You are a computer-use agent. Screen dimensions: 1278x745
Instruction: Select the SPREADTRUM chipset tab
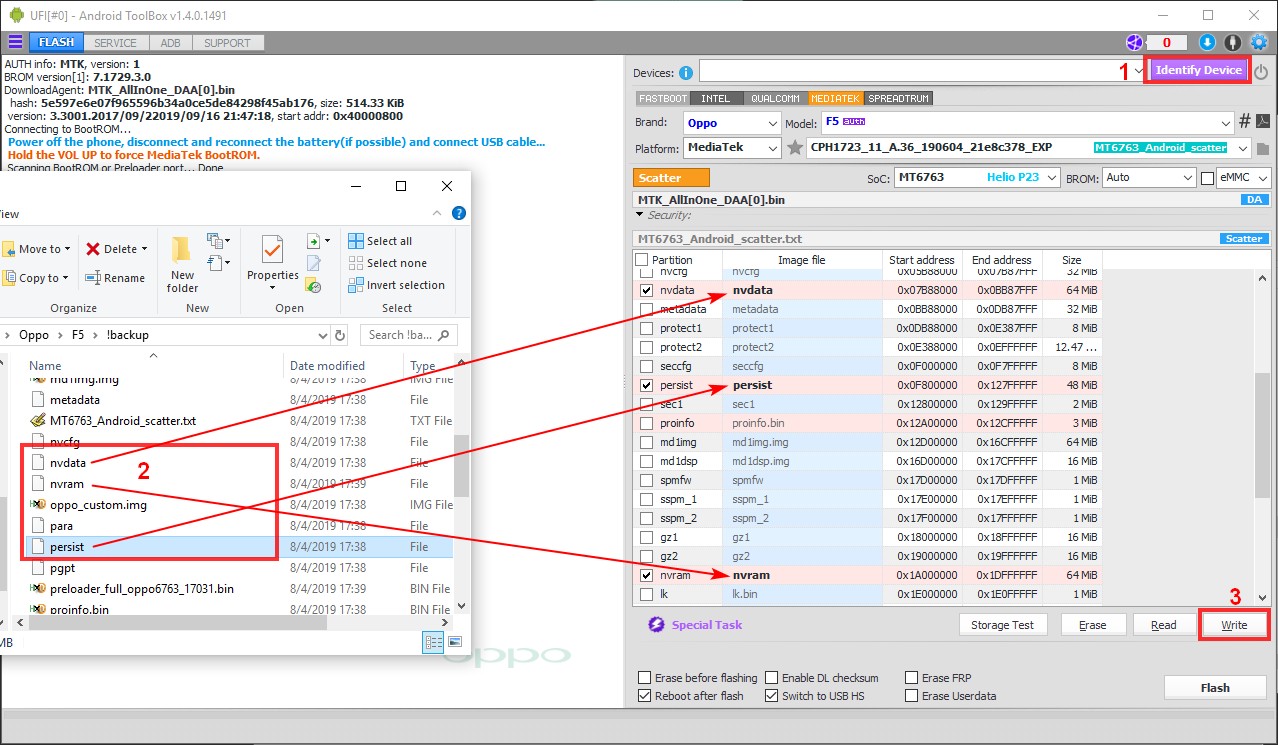point(899,98)
